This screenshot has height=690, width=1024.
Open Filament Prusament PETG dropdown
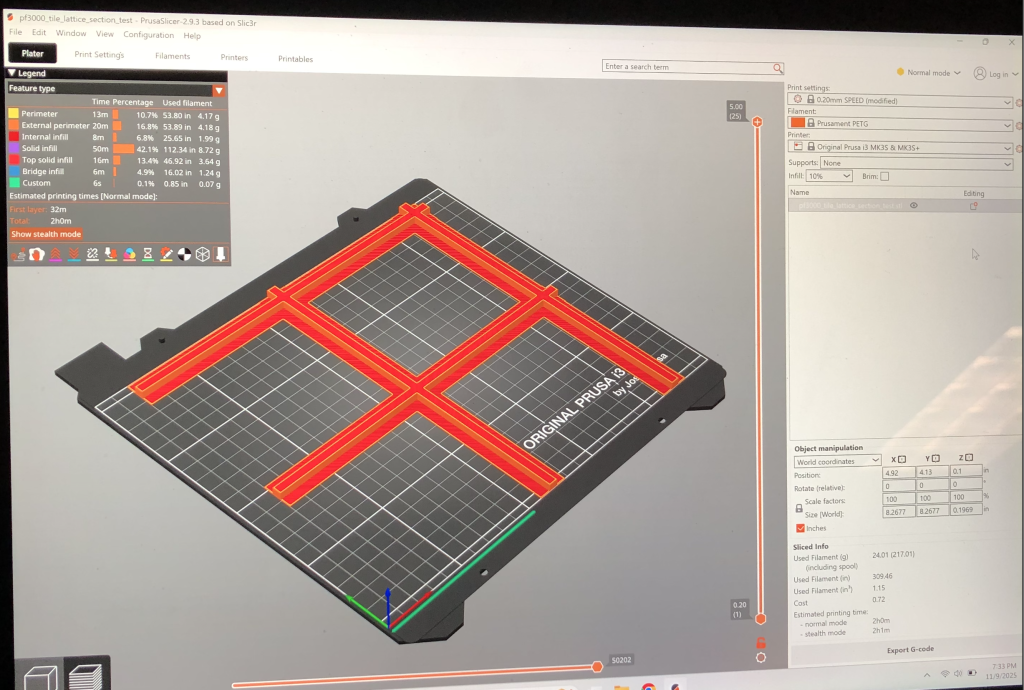pyautogui.click(x=900, y=124)
